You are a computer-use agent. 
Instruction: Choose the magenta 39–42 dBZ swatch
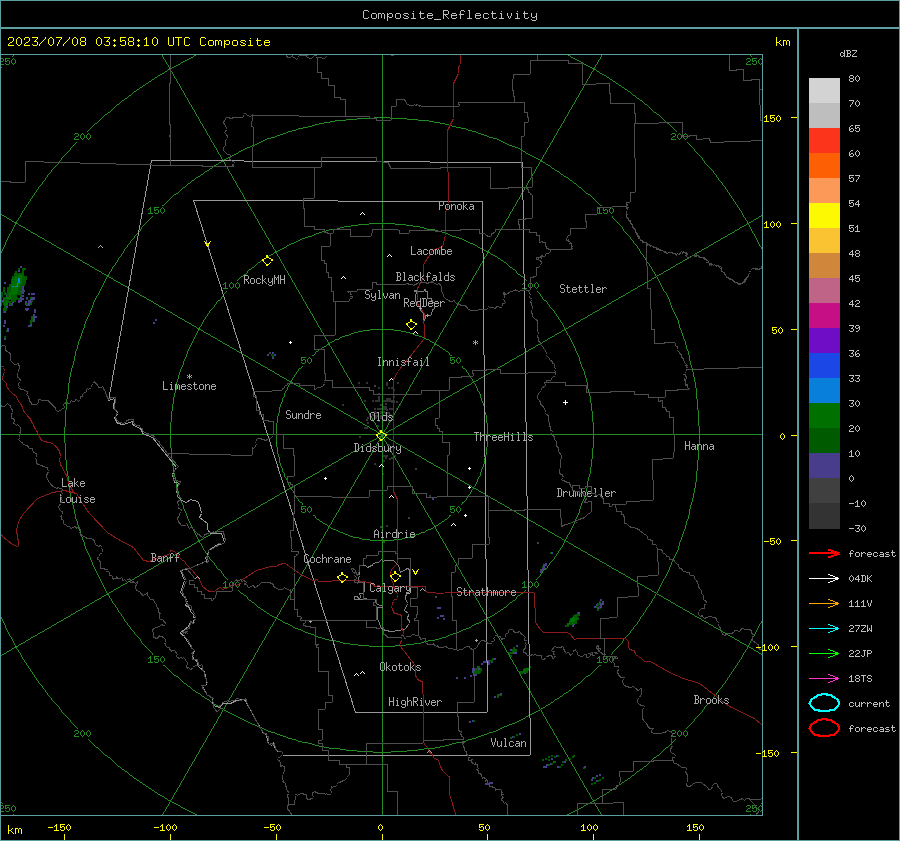point(824,316)
